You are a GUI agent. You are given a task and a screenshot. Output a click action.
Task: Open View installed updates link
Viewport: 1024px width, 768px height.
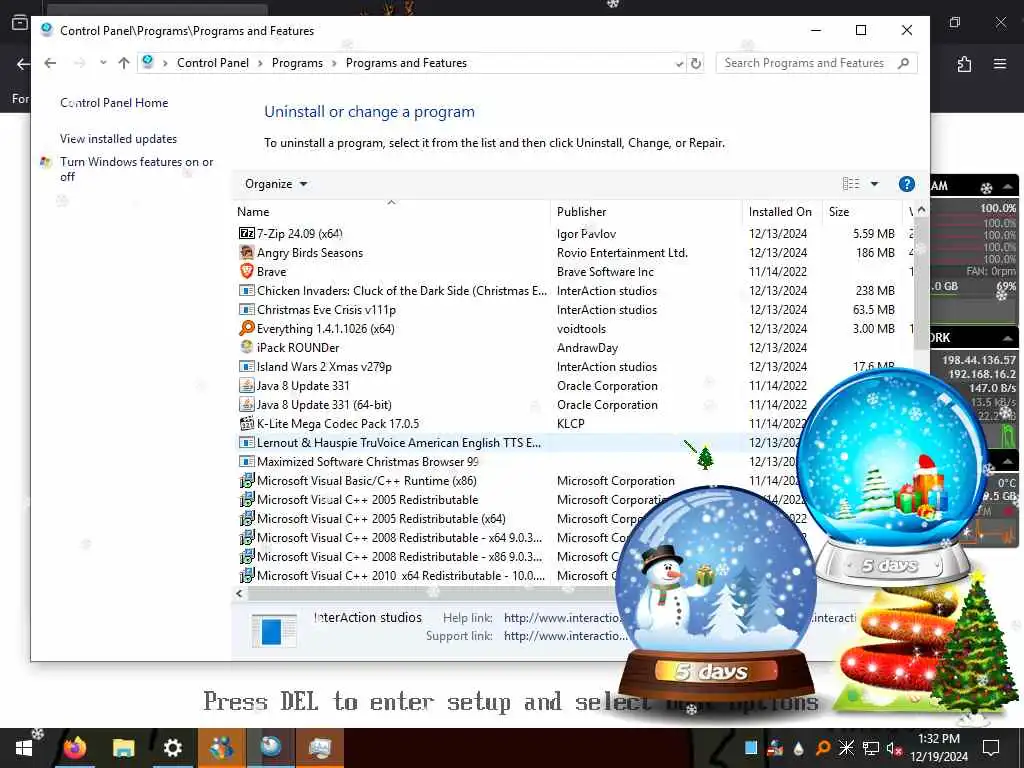click(x=118, y=138)
